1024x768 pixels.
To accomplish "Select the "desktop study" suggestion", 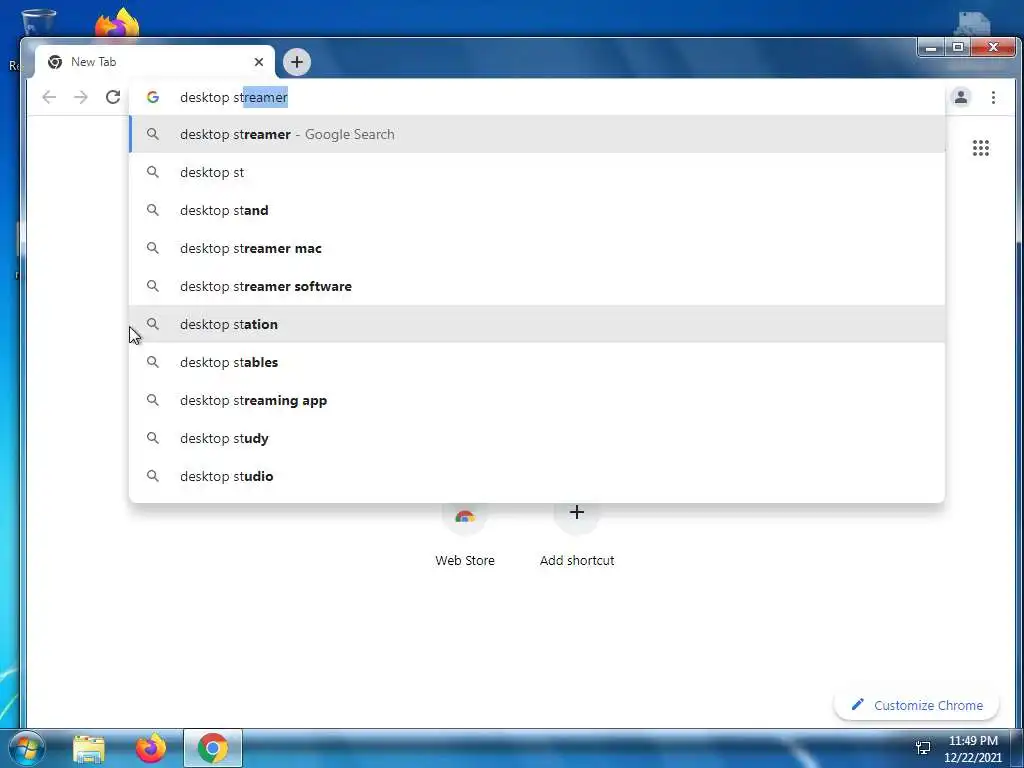I will pyautogui.click(x=537, y=438).
